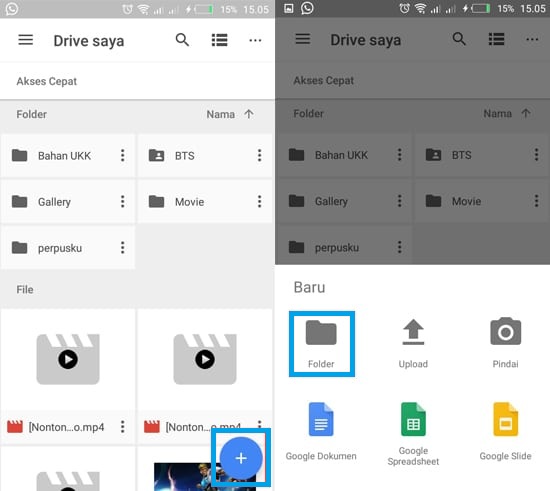This screenshot has height=491, width=550.
Task: Open first video thumbnail under File
Action: tap(68, 359)
